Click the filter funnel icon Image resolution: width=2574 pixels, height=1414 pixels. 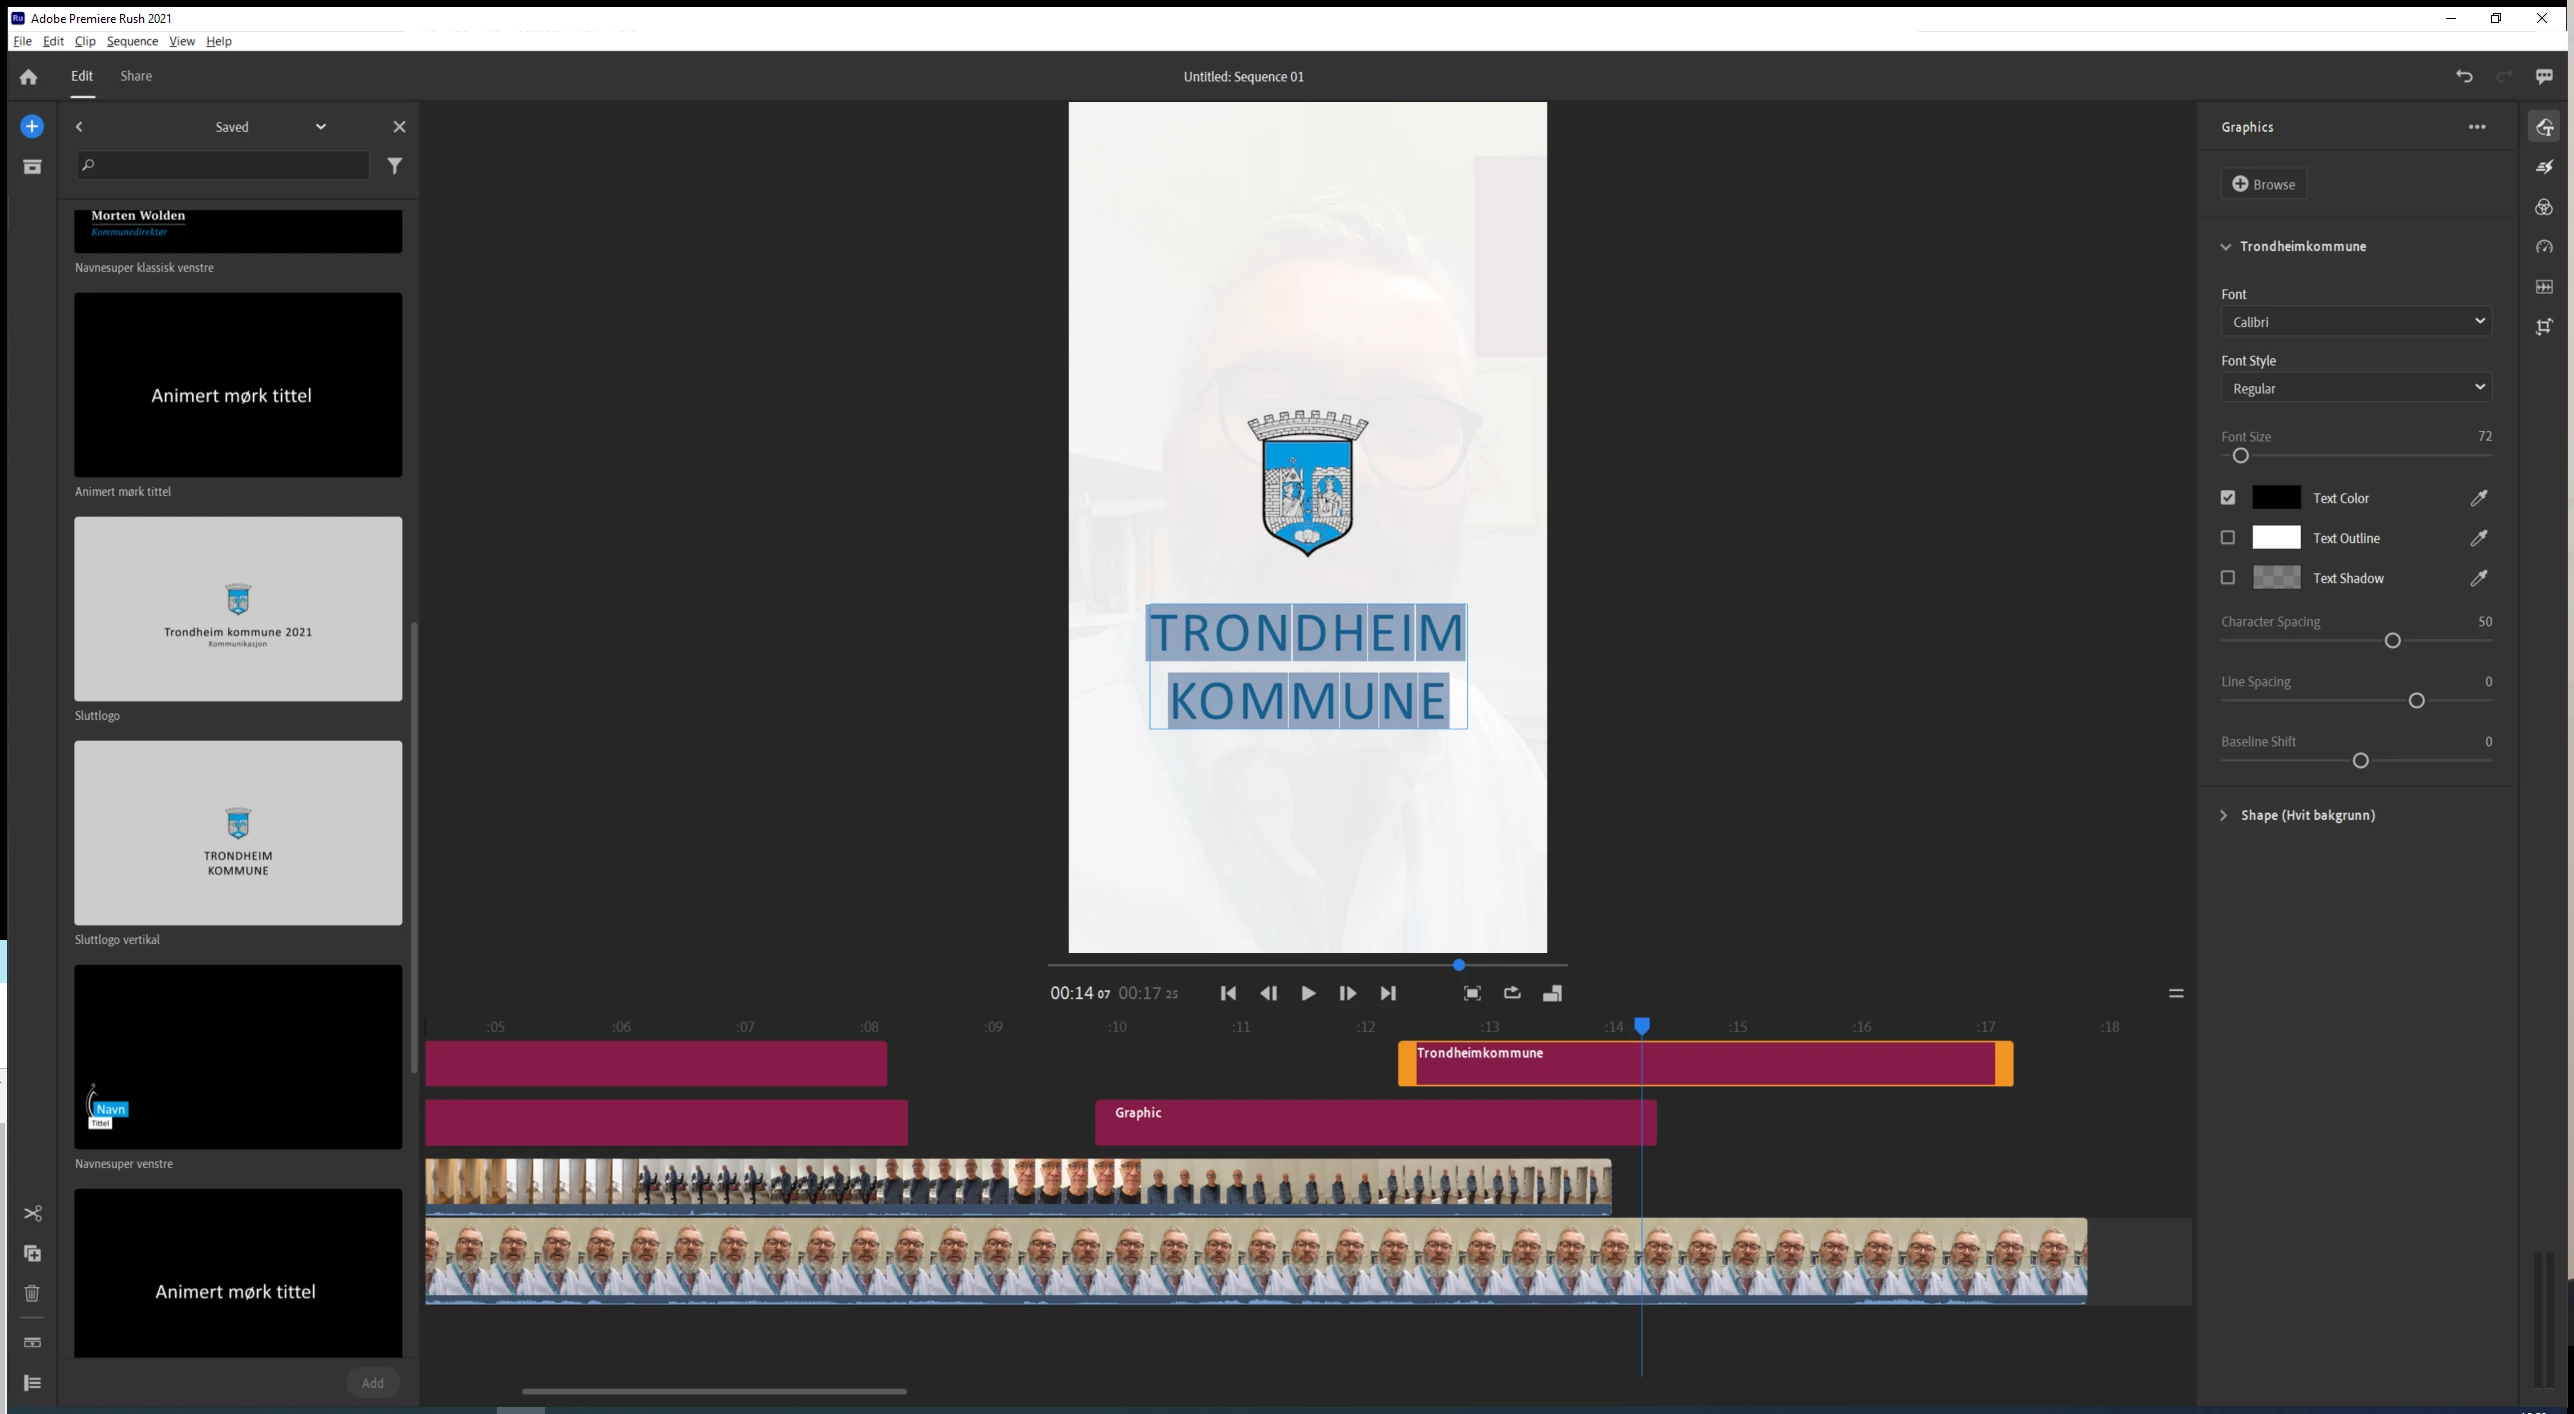(395, 166)
